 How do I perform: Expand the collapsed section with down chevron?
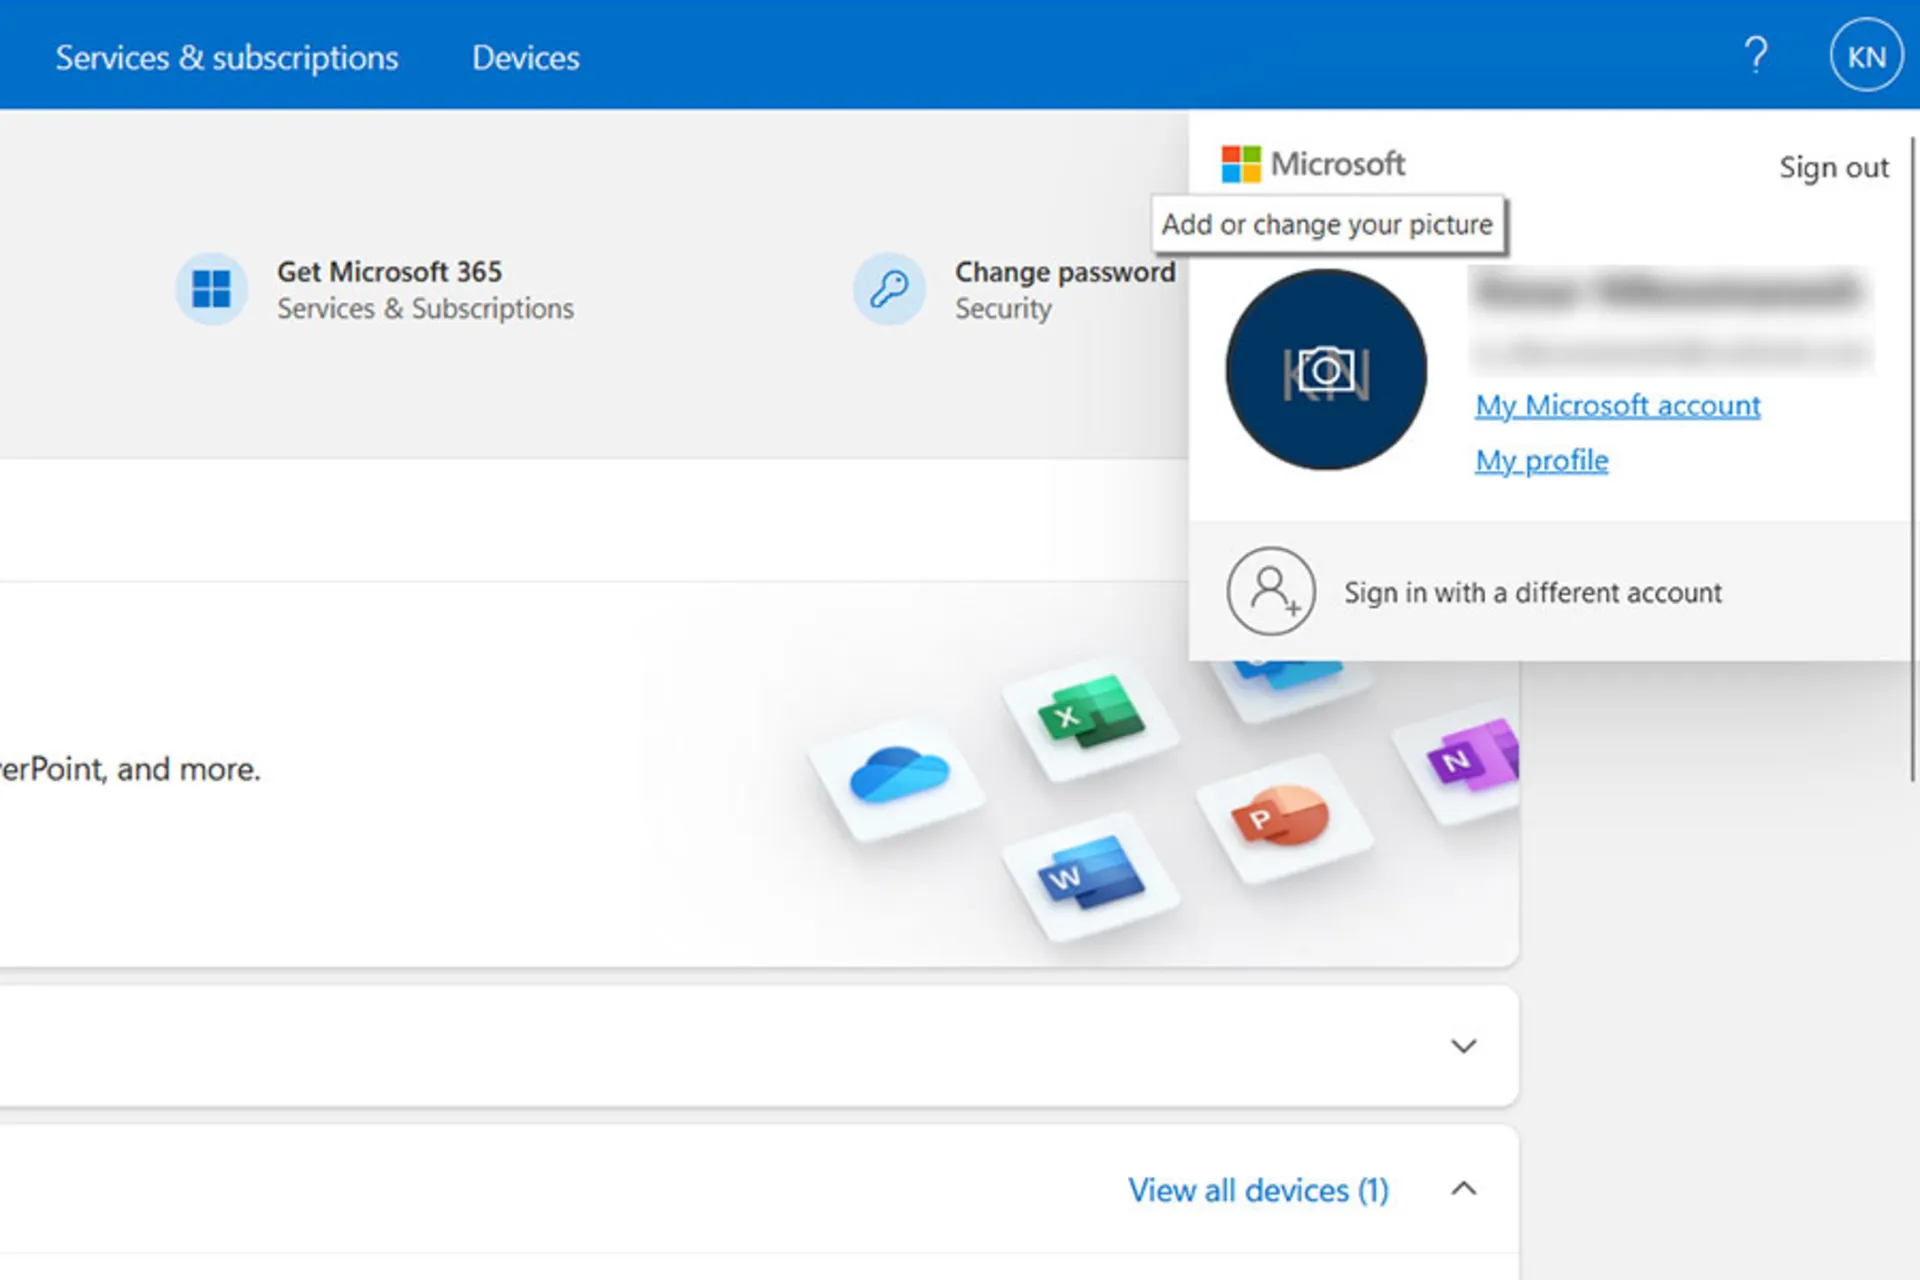point(1463,1046)
